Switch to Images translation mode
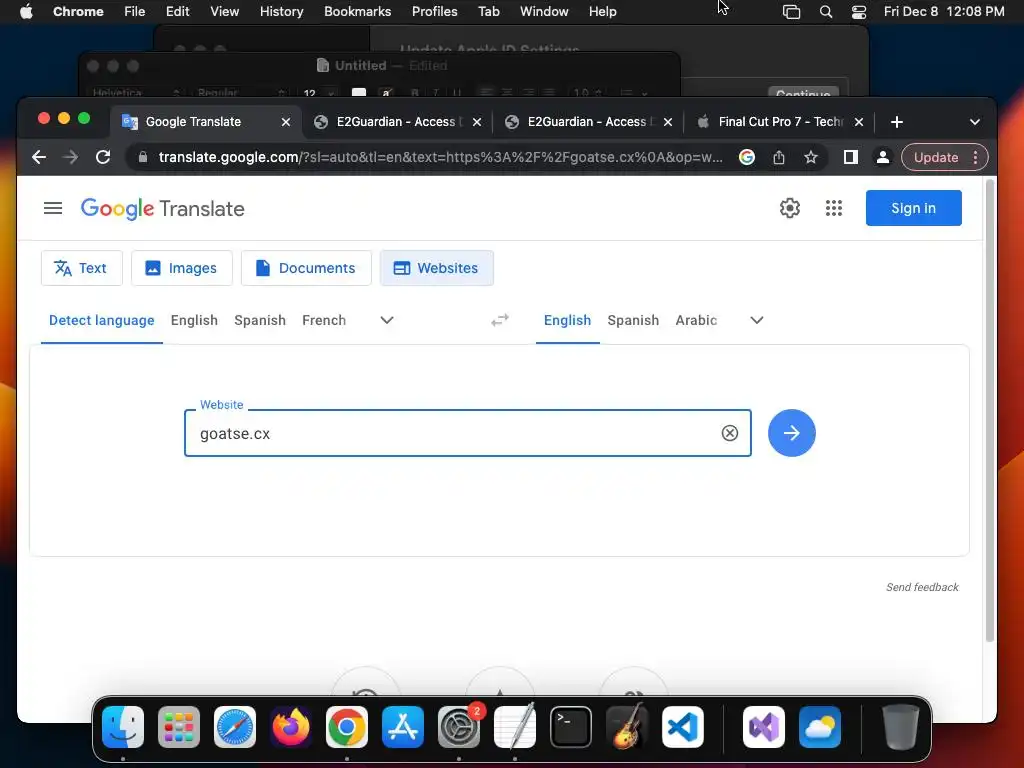Screen dimensions: 1024x768 coord(182,268)
